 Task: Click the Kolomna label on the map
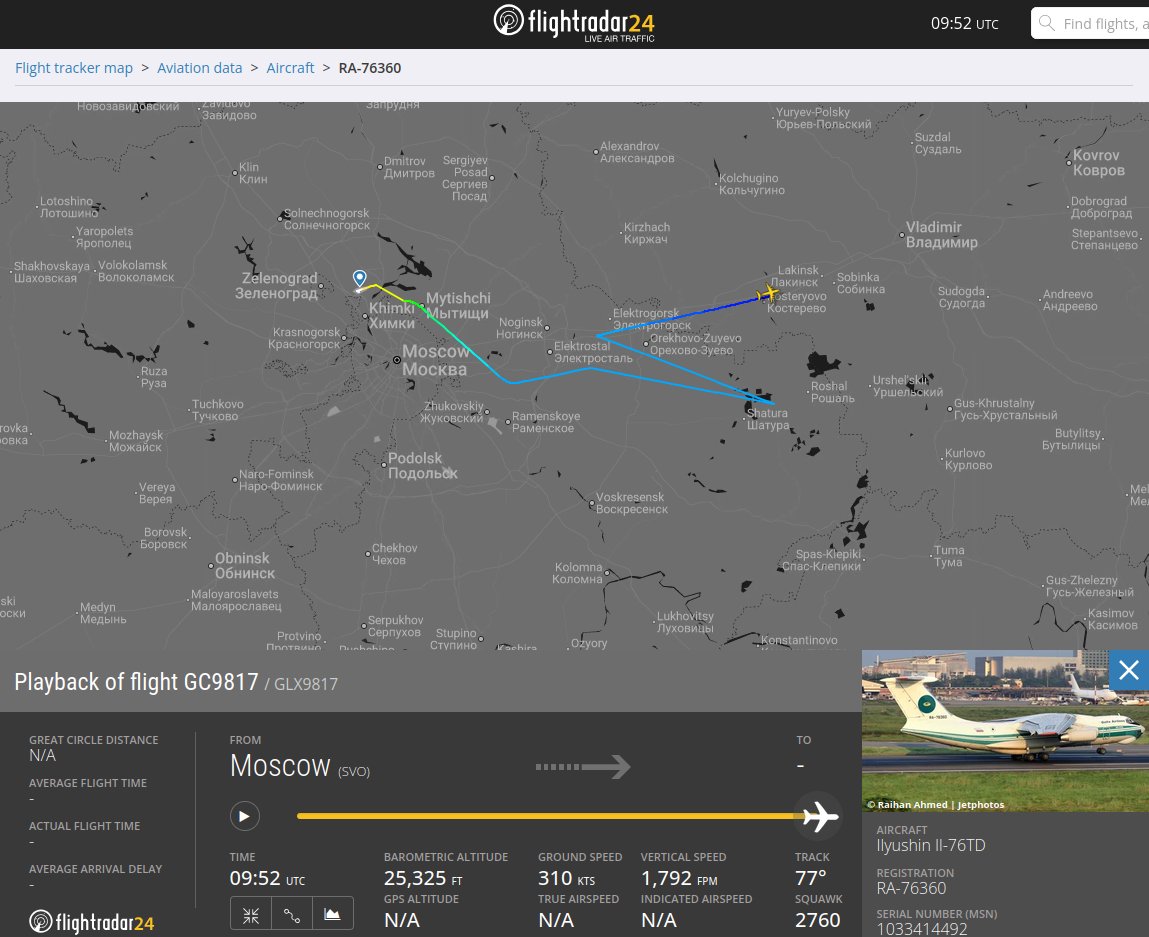(x=577, y=573)
